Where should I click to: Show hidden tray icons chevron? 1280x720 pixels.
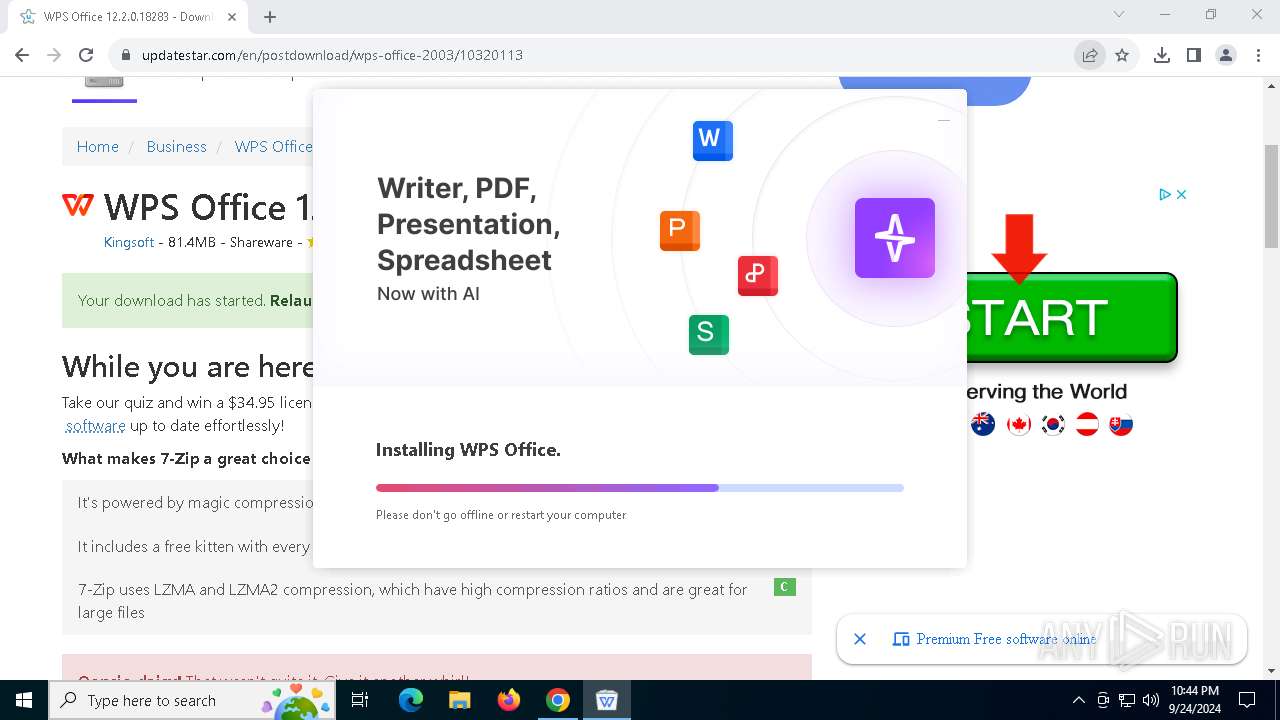click(x=1078, y=700)
